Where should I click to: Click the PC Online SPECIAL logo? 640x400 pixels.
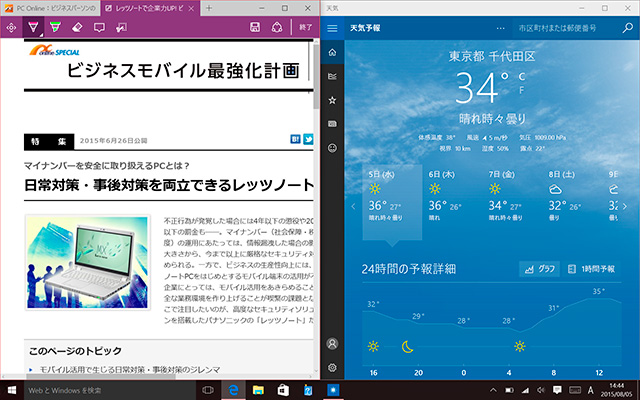[x=54, y=51]
